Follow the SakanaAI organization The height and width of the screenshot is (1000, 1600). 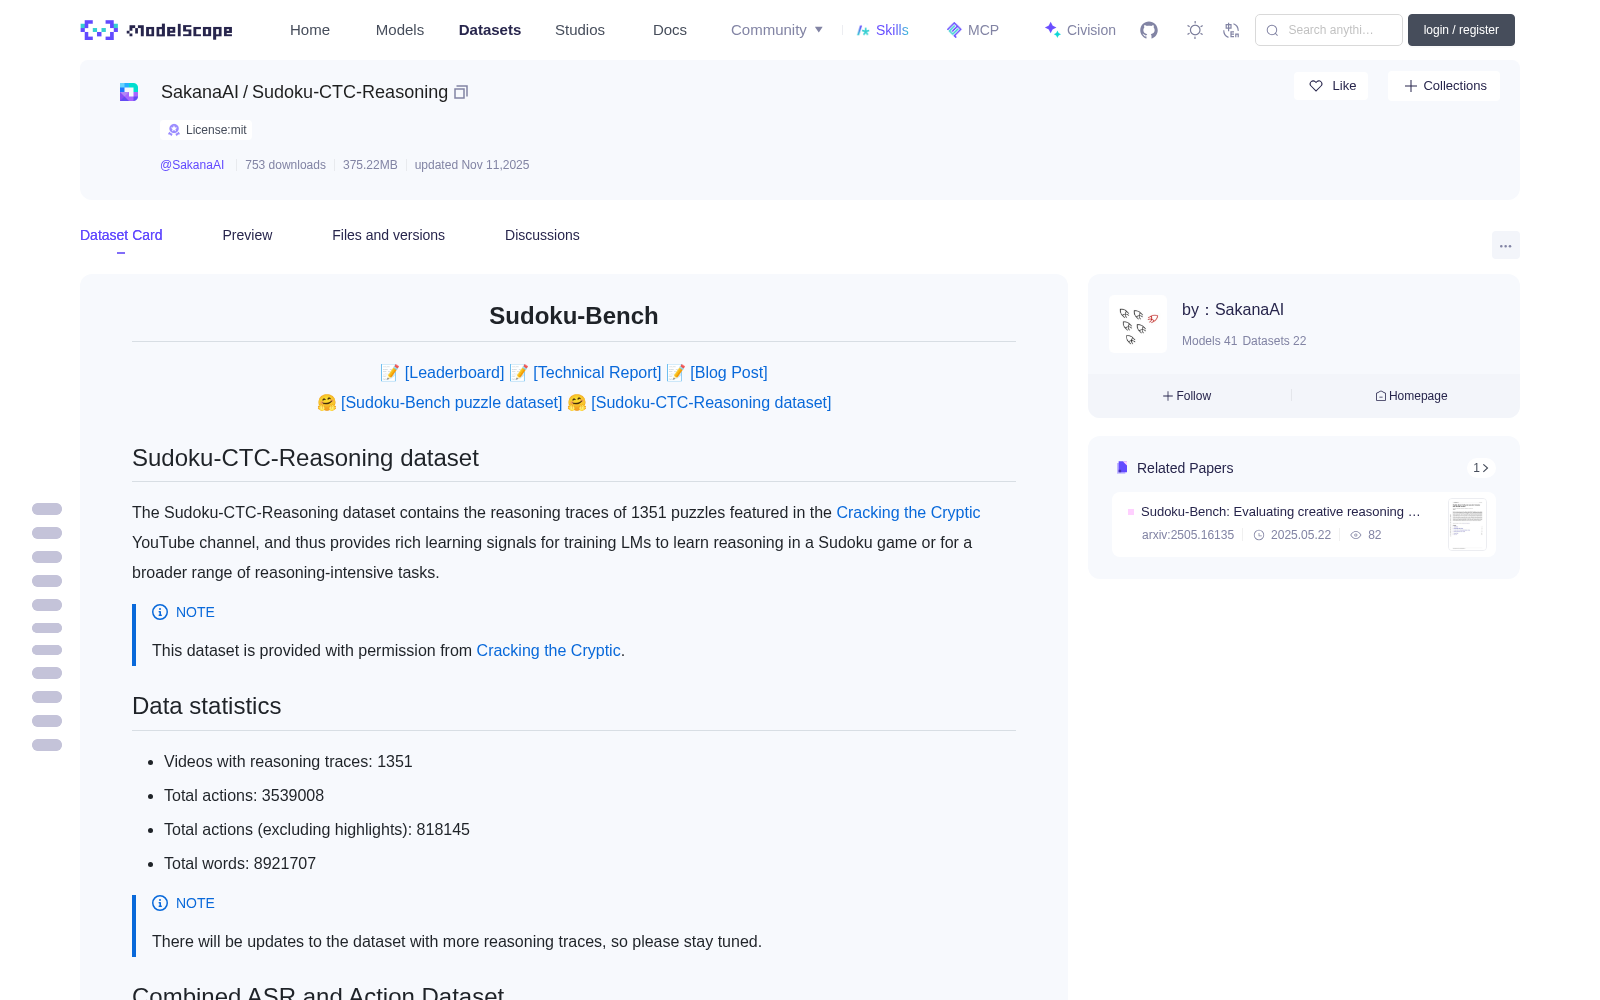1187,396
